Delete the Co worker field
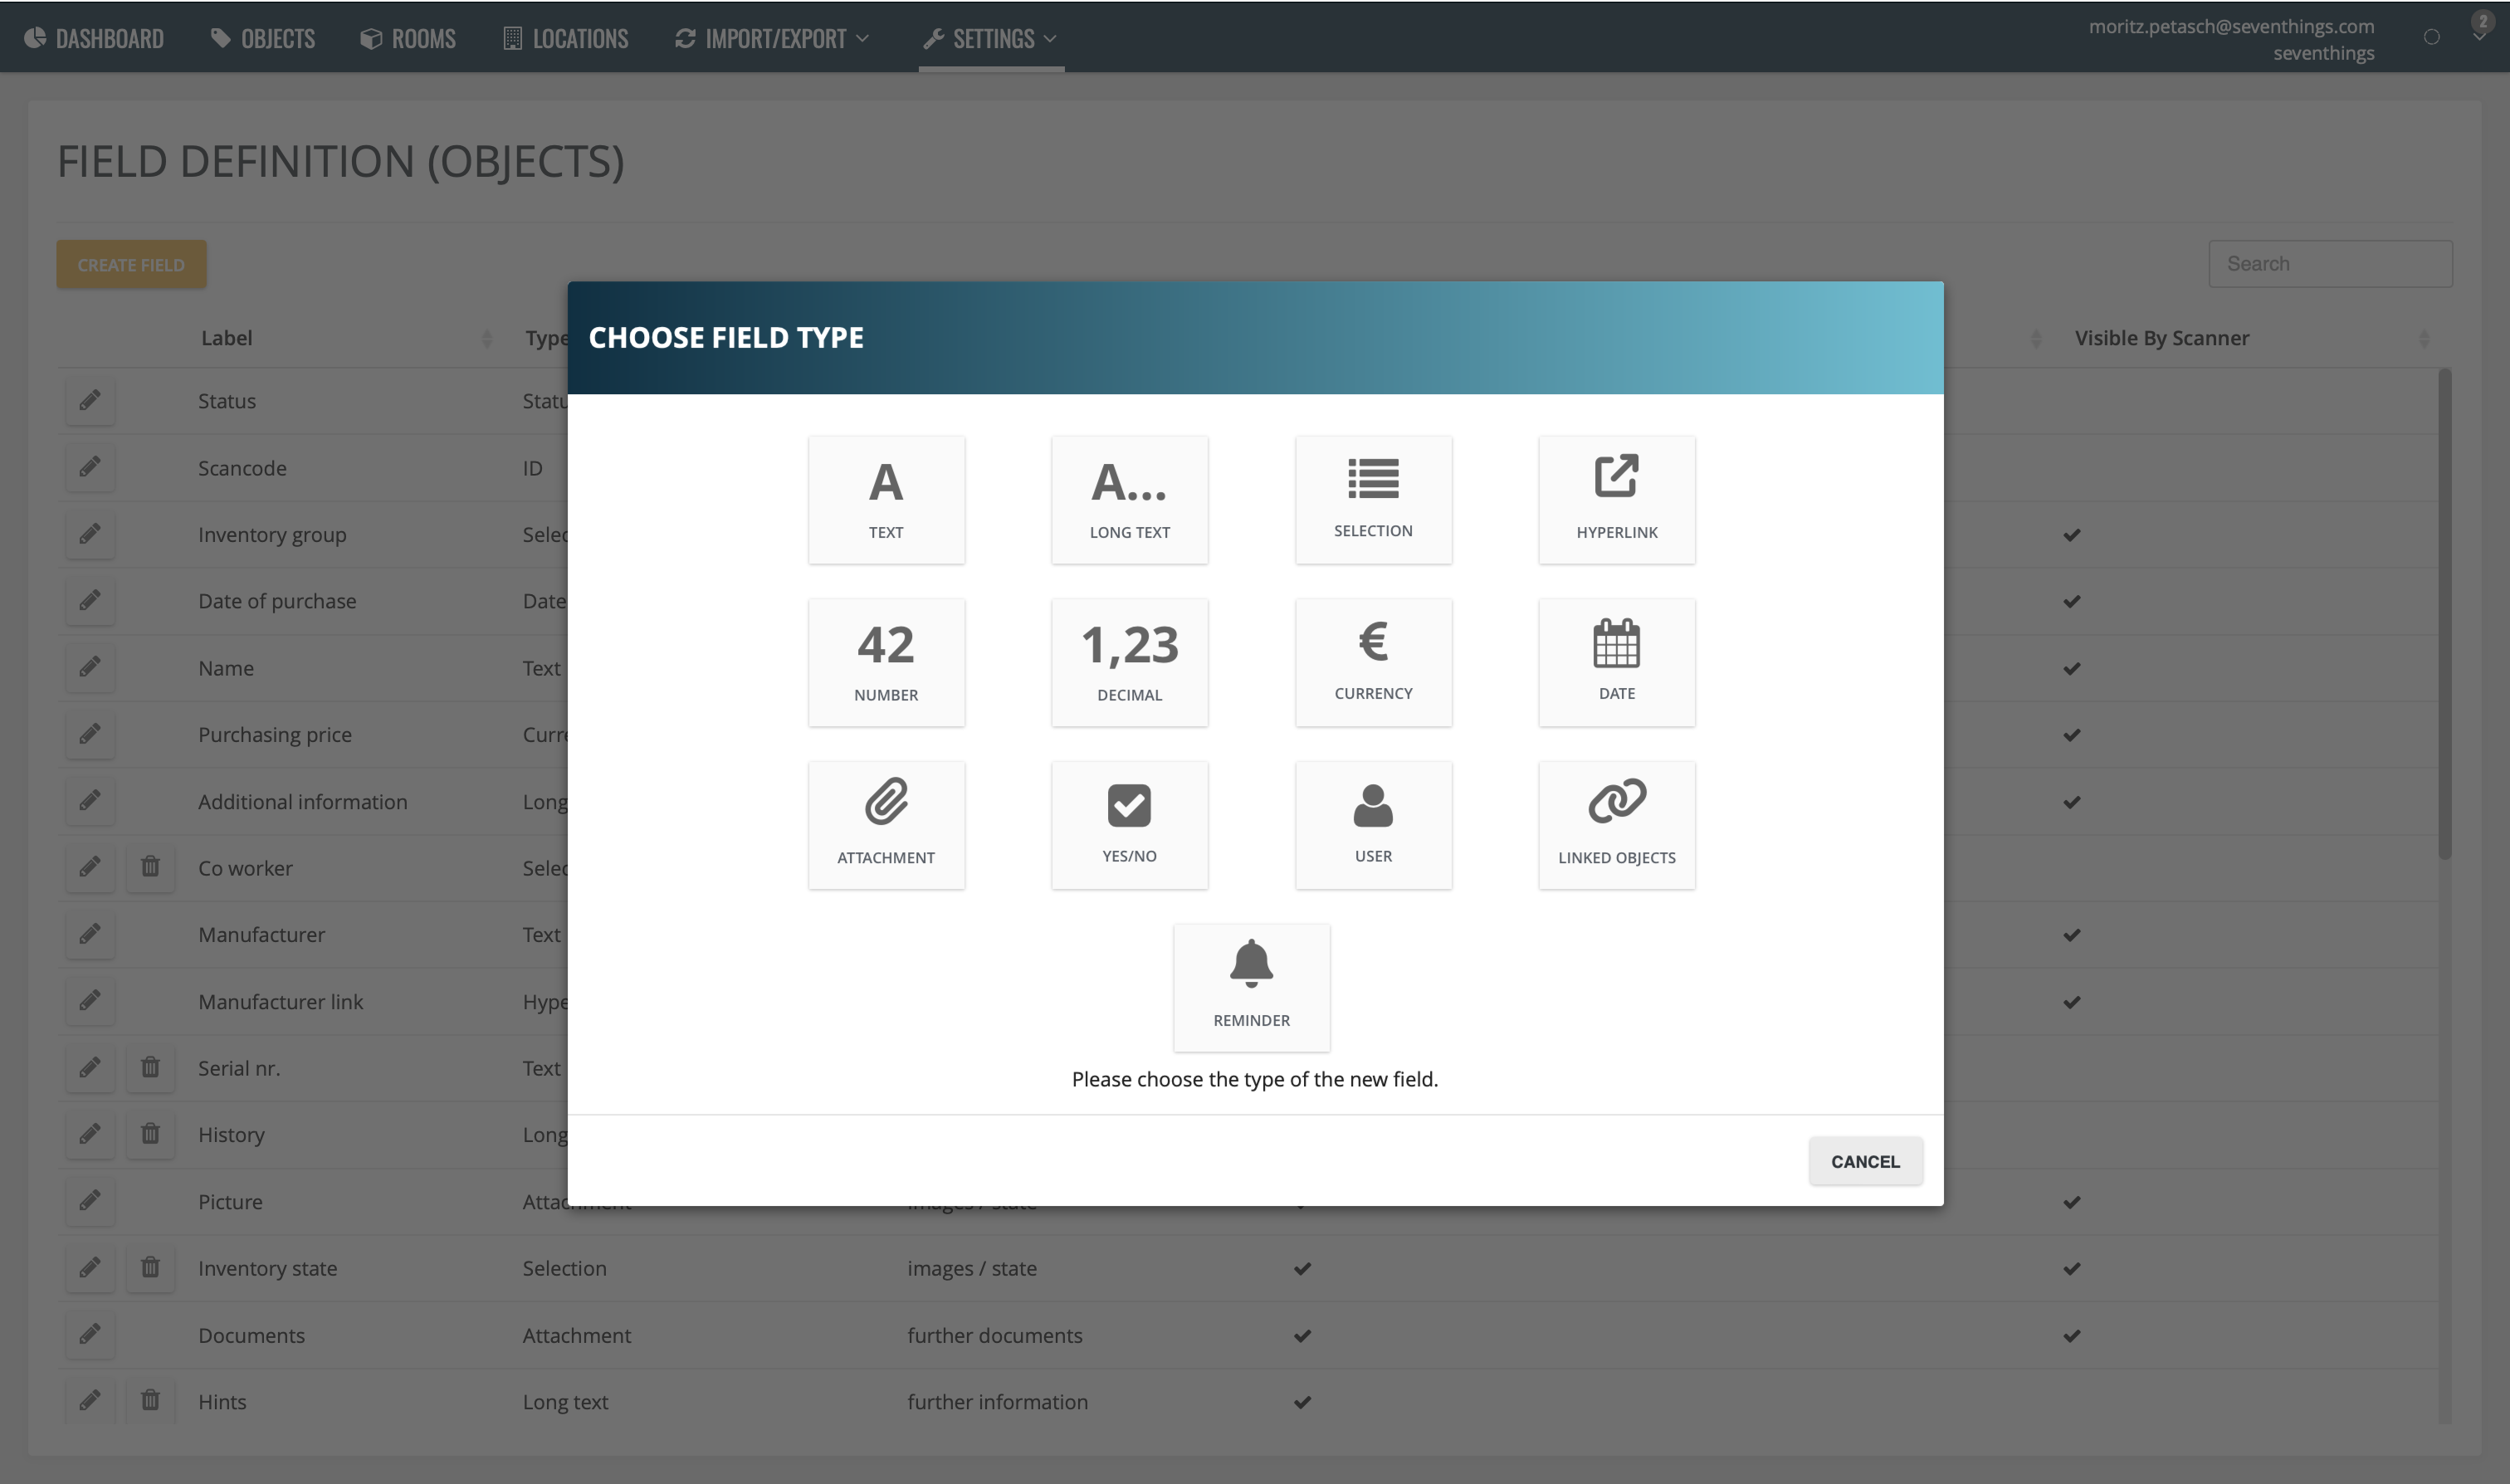This screenshot has width=2510, height=1484. (x=150, y=867)
